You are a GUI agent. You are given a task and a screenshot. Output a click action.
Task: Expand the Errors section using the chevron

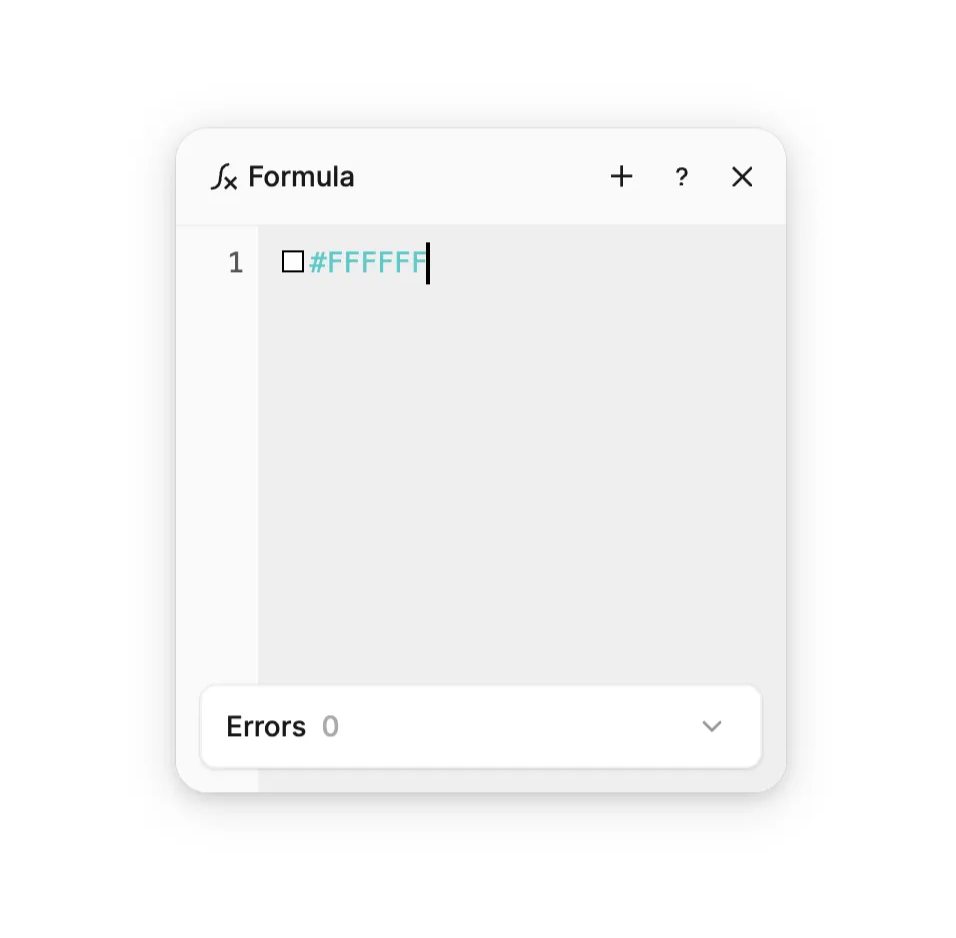[712, 726]
